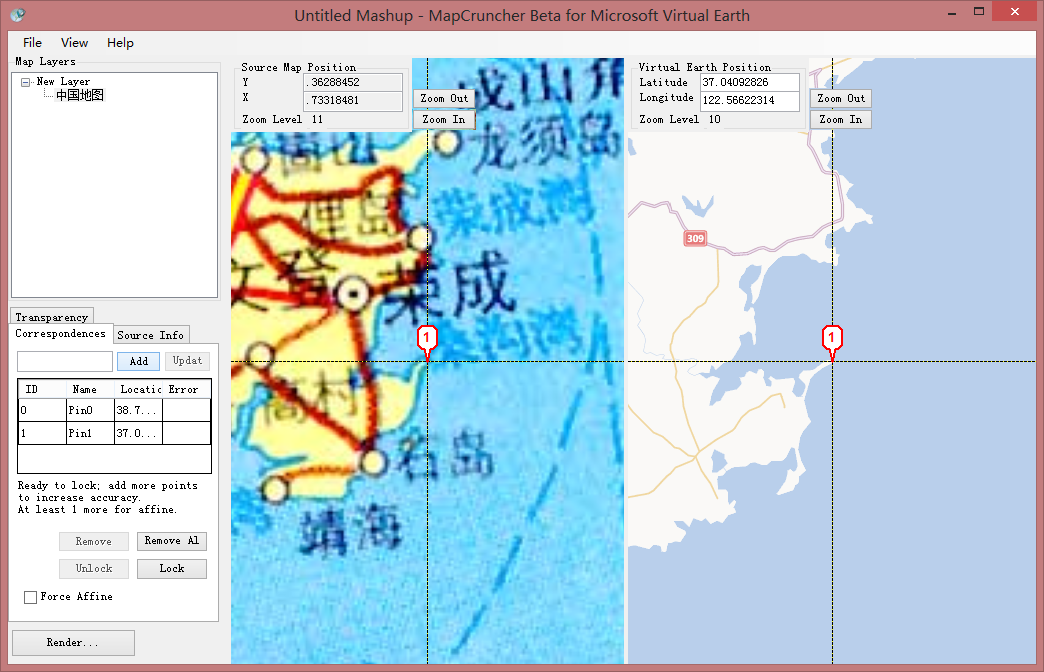The height and width of the screenshot is (672, 1044).
Task: Open the Help menu
Action: pos(121,43)
